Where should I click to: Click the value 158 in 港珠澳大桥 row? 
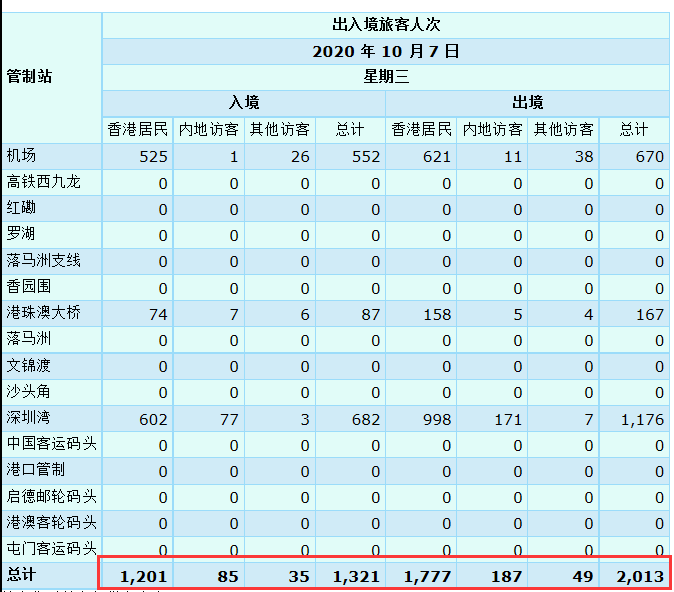tap(437, 315)
